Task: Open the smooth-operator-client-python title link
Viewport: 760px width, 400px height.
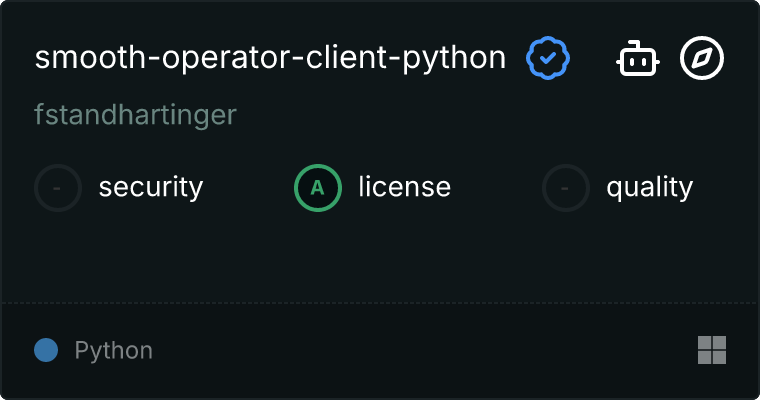Action: click(x=270, y=58)
